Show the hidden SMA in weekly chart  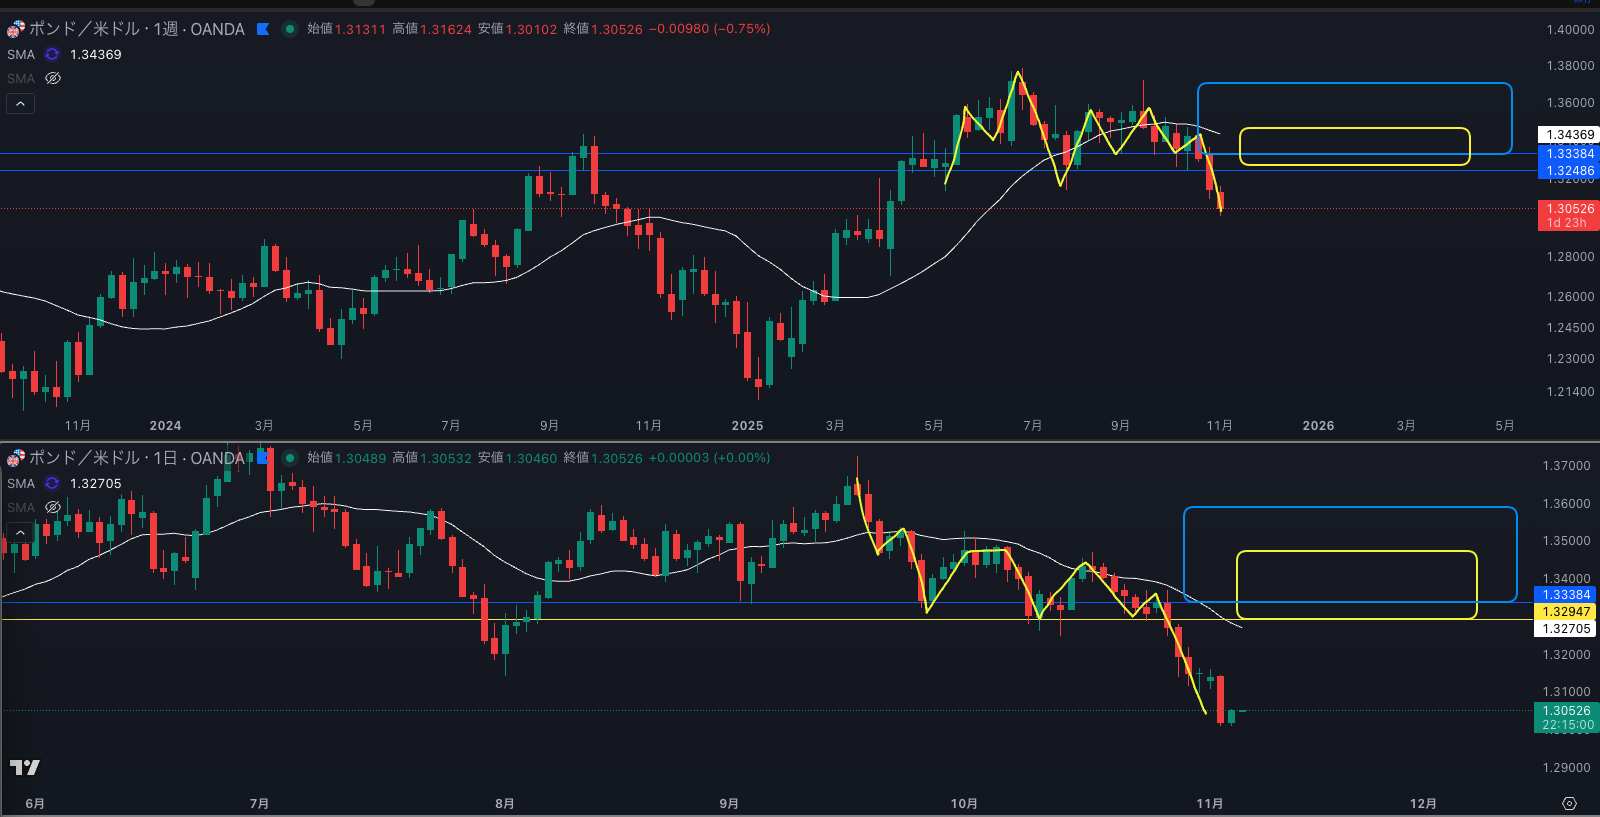(53, 78)
